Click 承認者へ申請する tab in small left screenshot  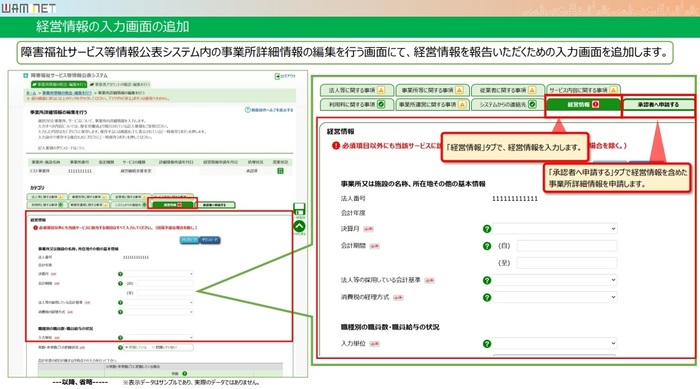coord(216,205)
